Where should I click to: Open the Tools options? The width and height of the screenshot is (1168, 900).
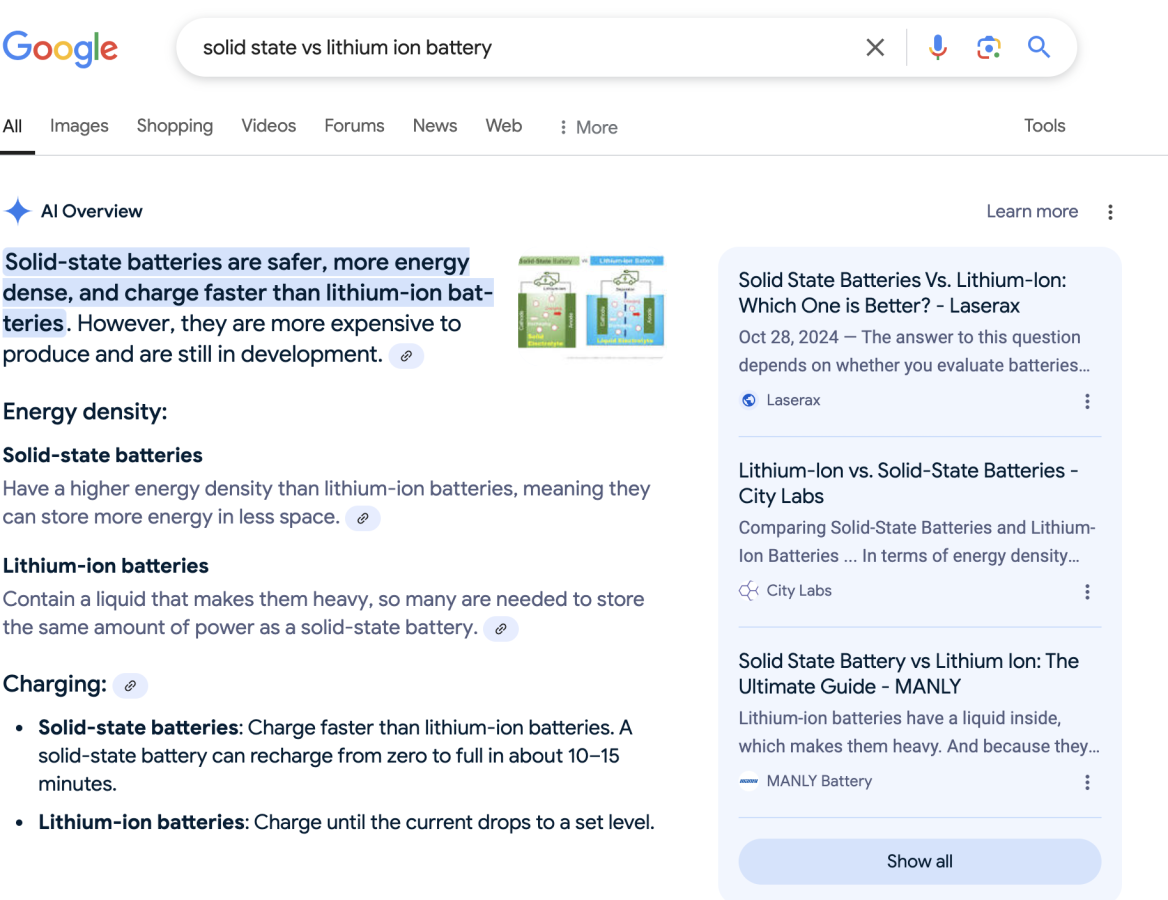pos(1044,126)
